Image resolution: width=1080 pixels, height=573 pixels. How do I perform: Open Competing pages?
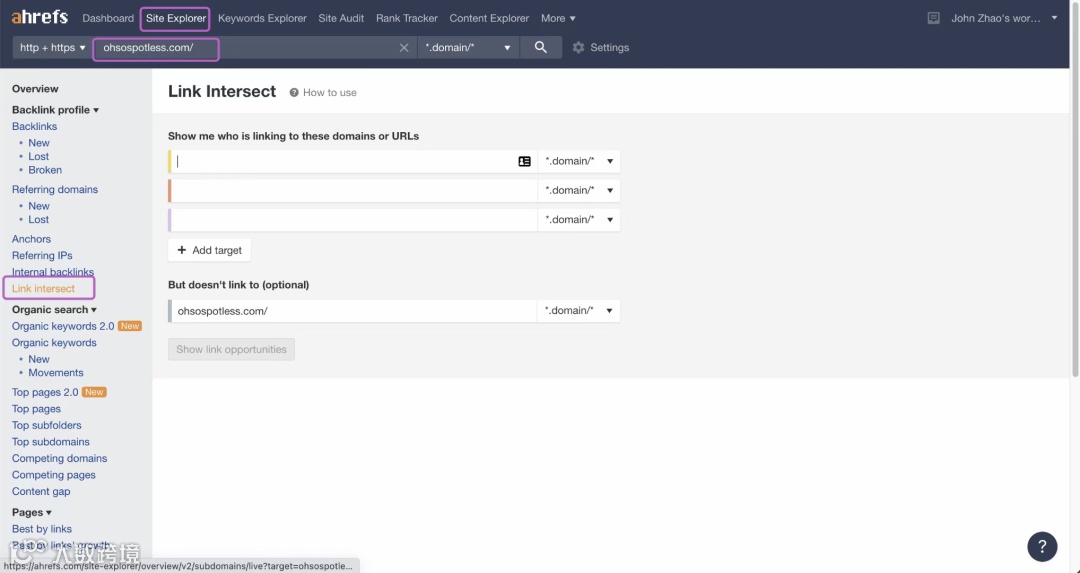click(54, 475)
